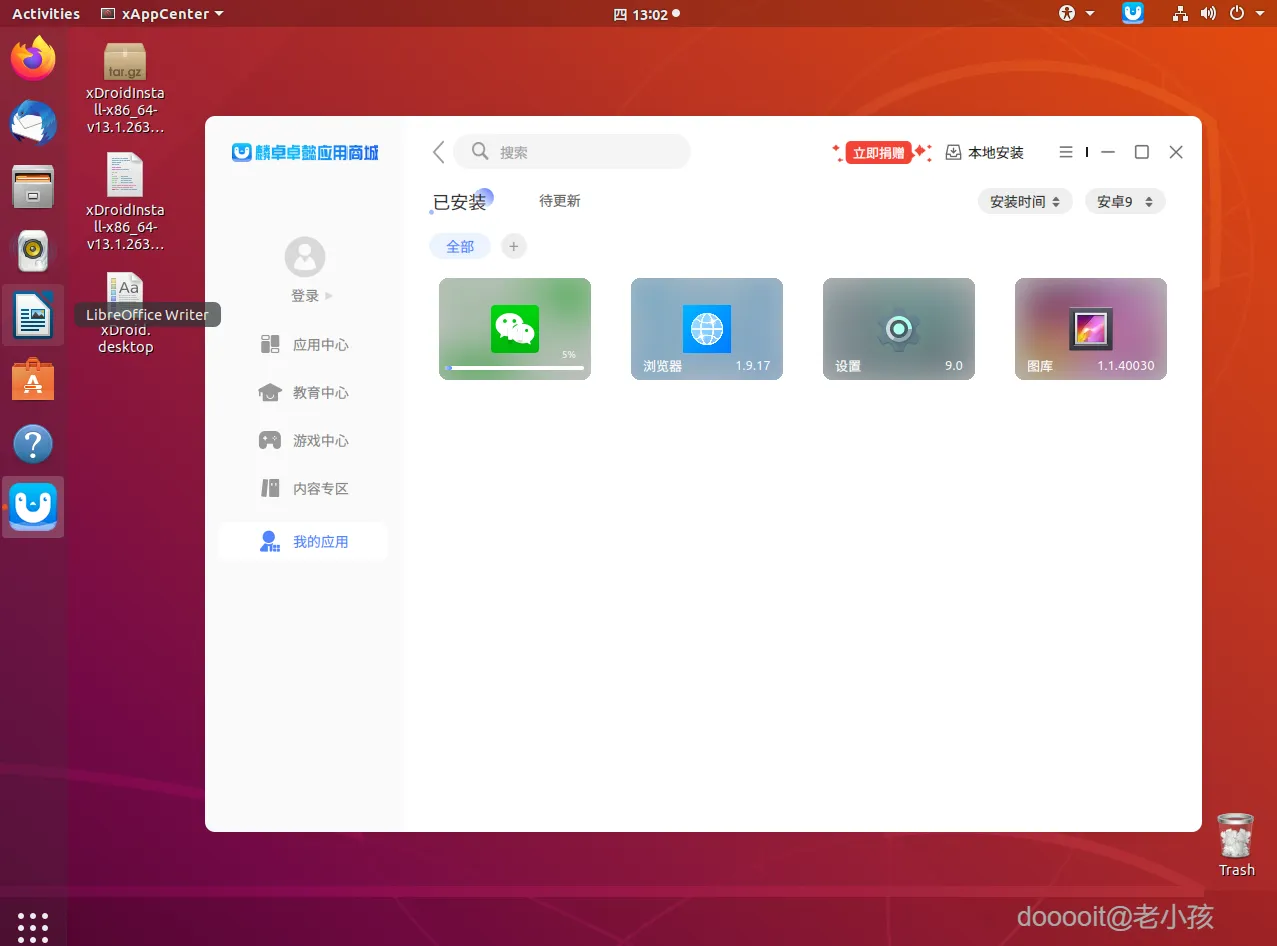
Task: Open the Trash on desktop
Action: 1236,845
